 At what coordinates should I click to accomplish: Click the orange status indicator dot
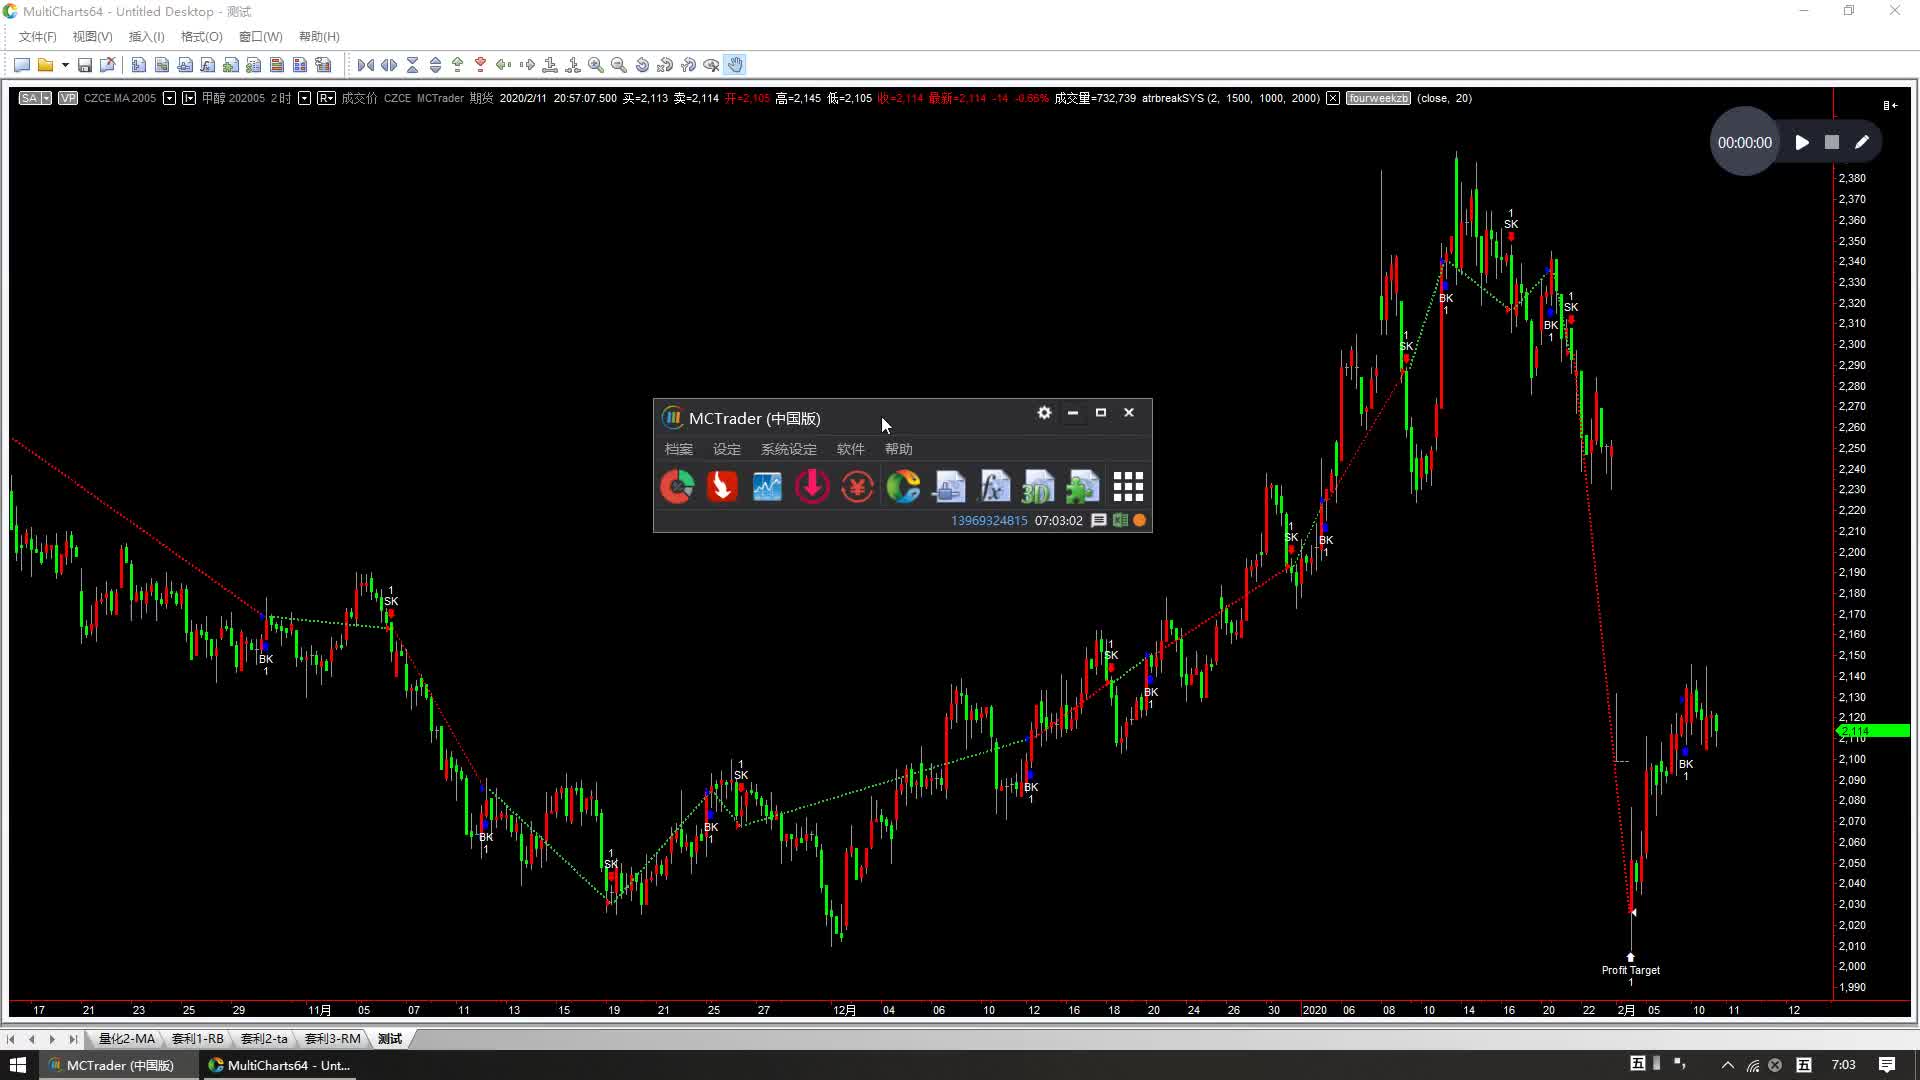point(1139,520)
